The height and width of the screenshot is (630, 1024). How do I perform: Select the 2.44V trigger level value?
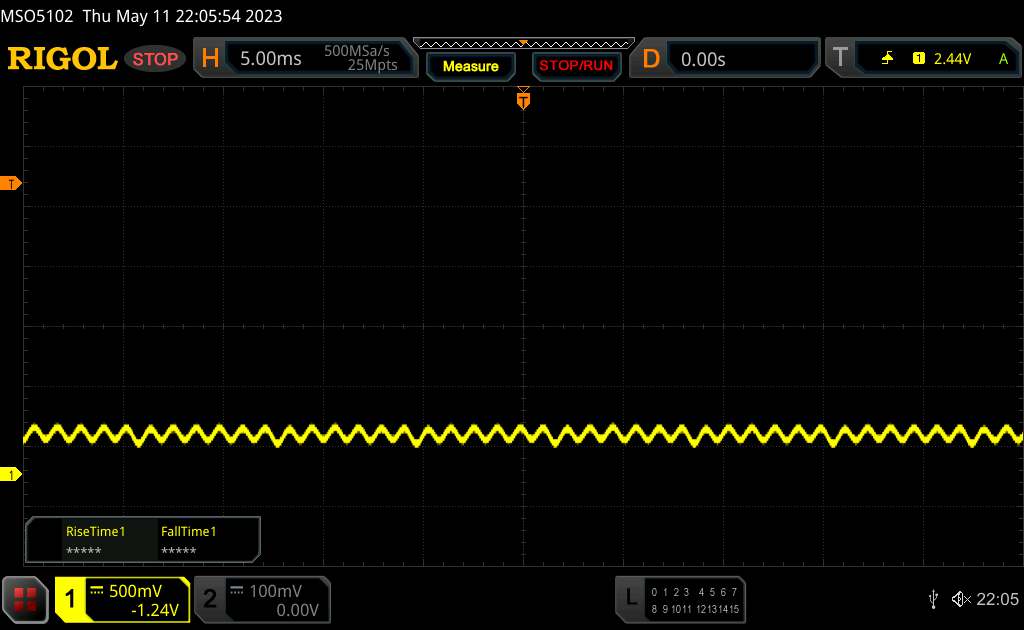(952, 59)
